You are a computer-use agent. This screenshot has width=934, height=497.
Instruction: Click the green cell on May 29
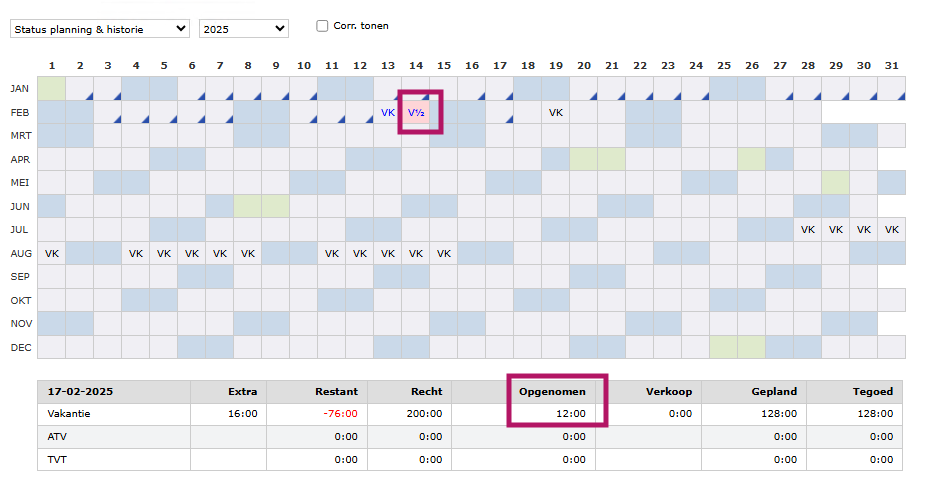[x=835, y=182]
